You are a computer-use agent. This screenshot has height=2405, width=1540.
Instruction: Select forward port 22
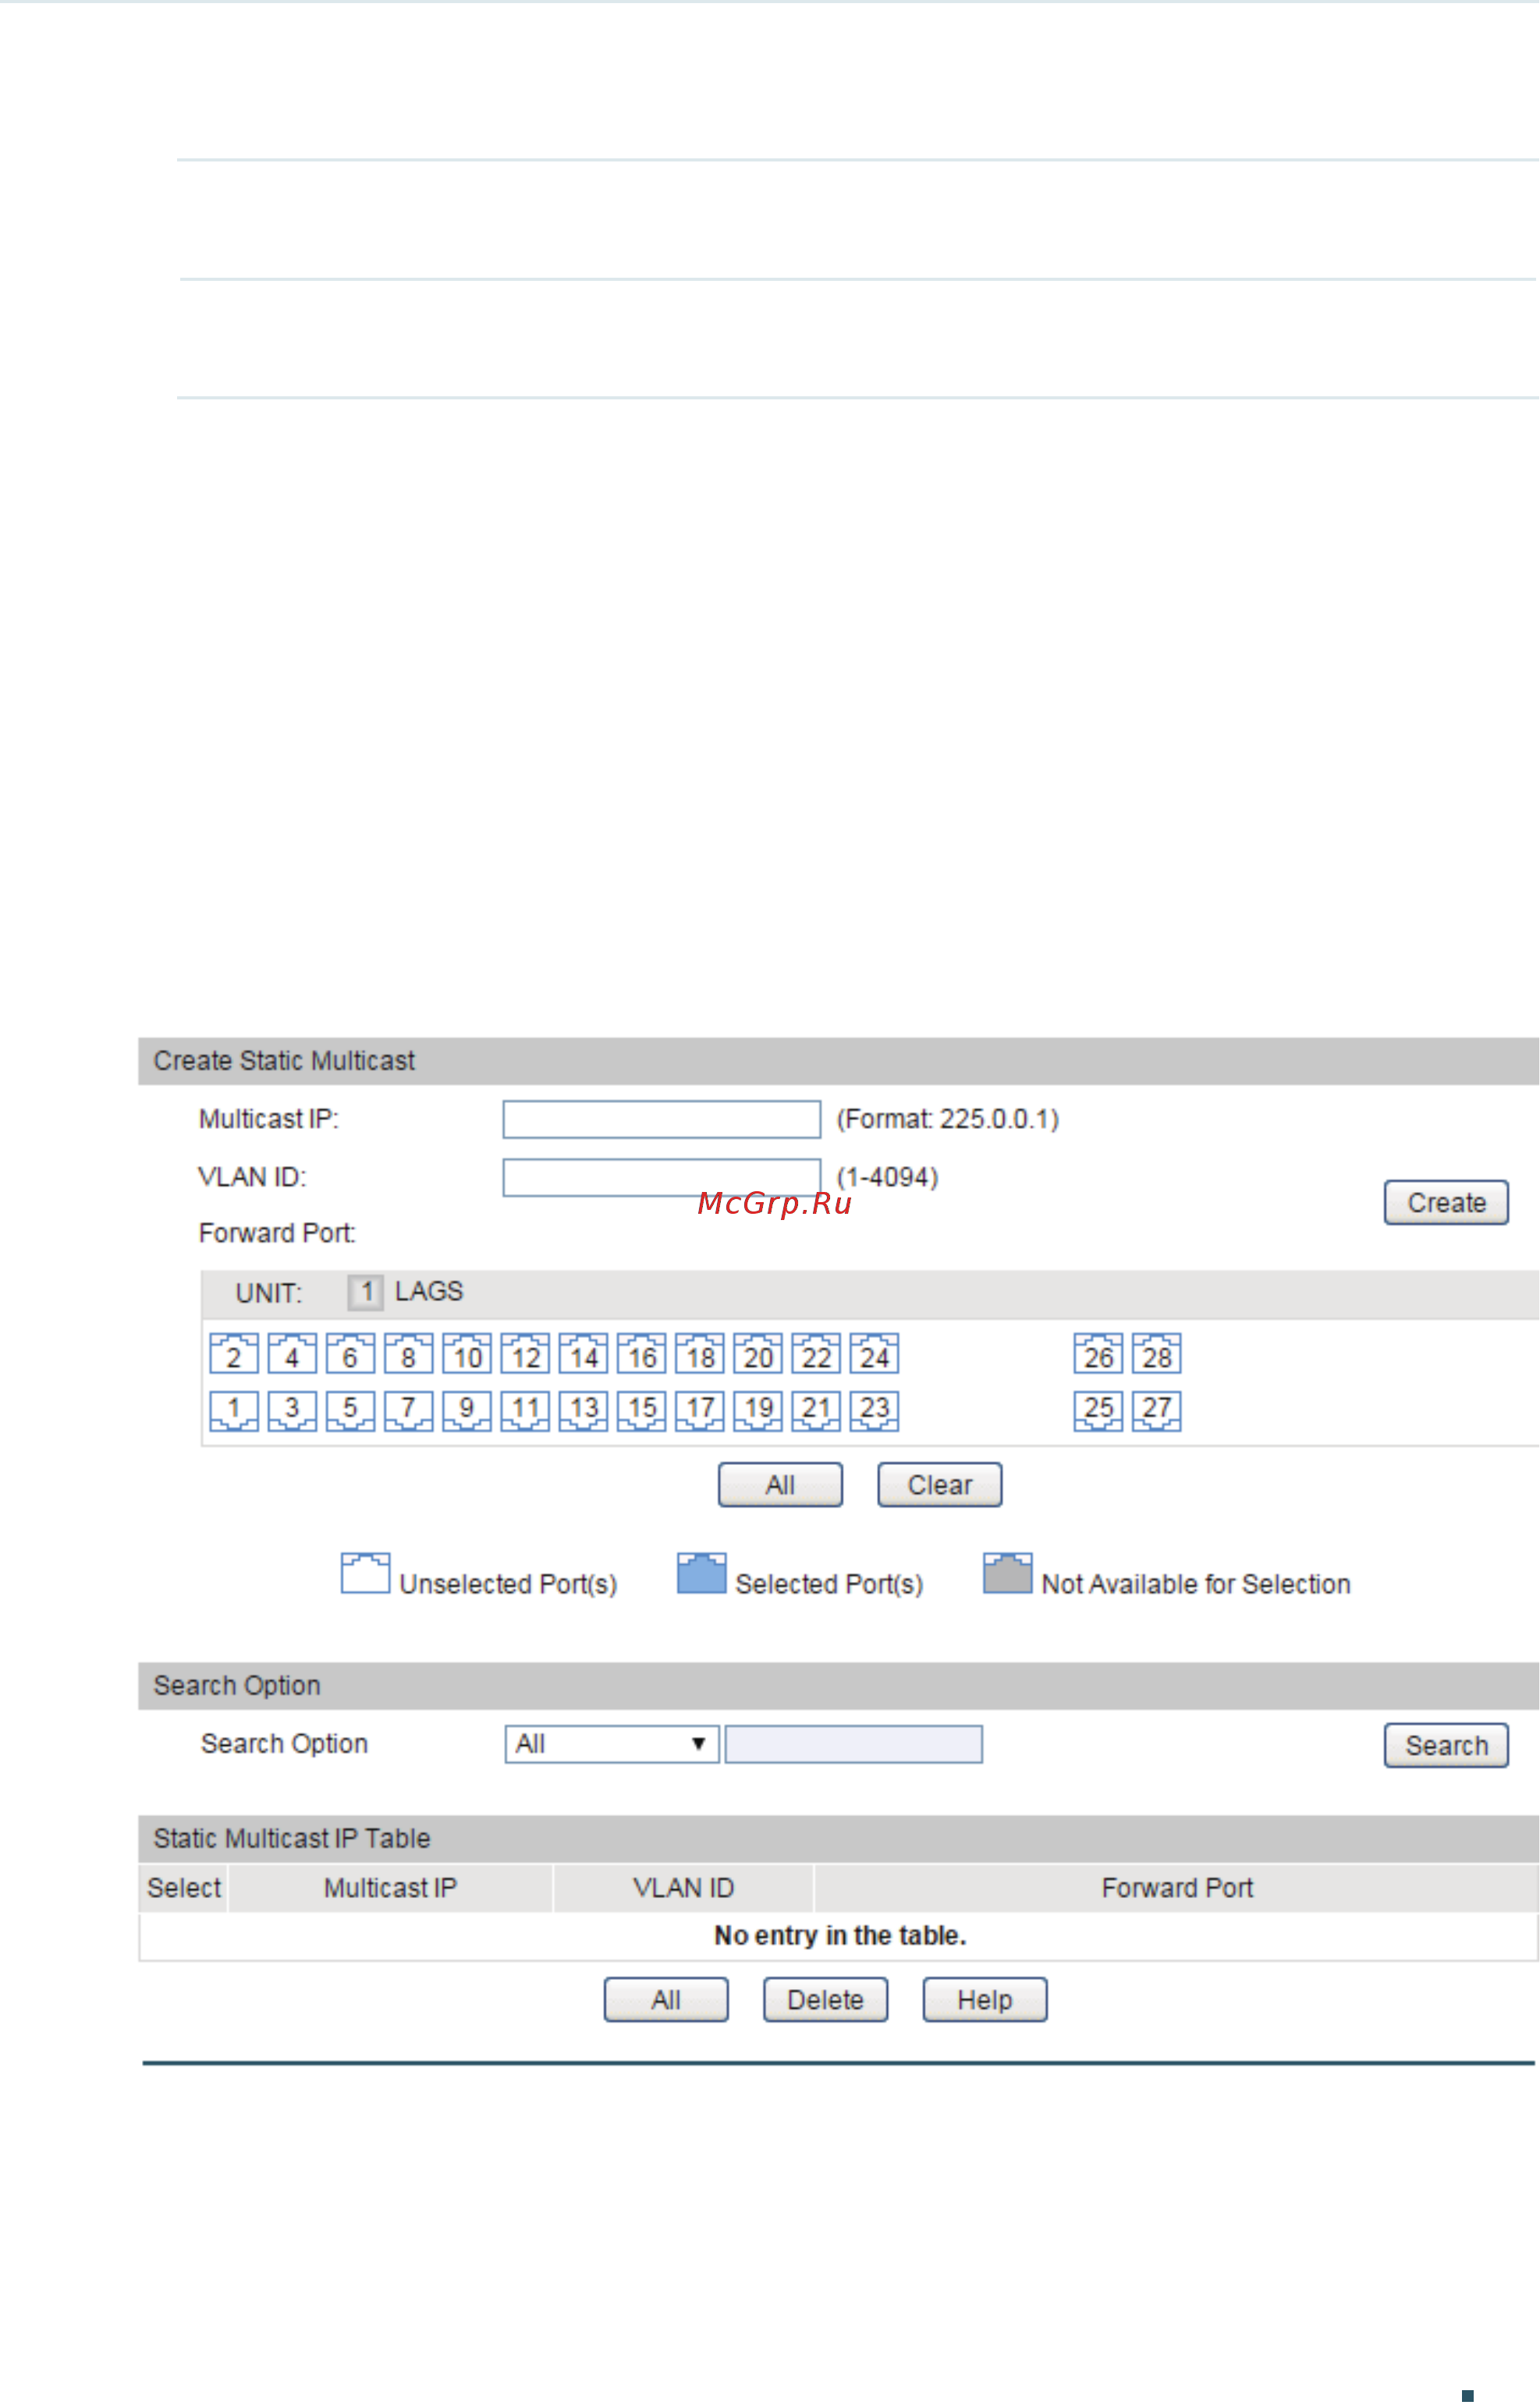click(815, 1354)
